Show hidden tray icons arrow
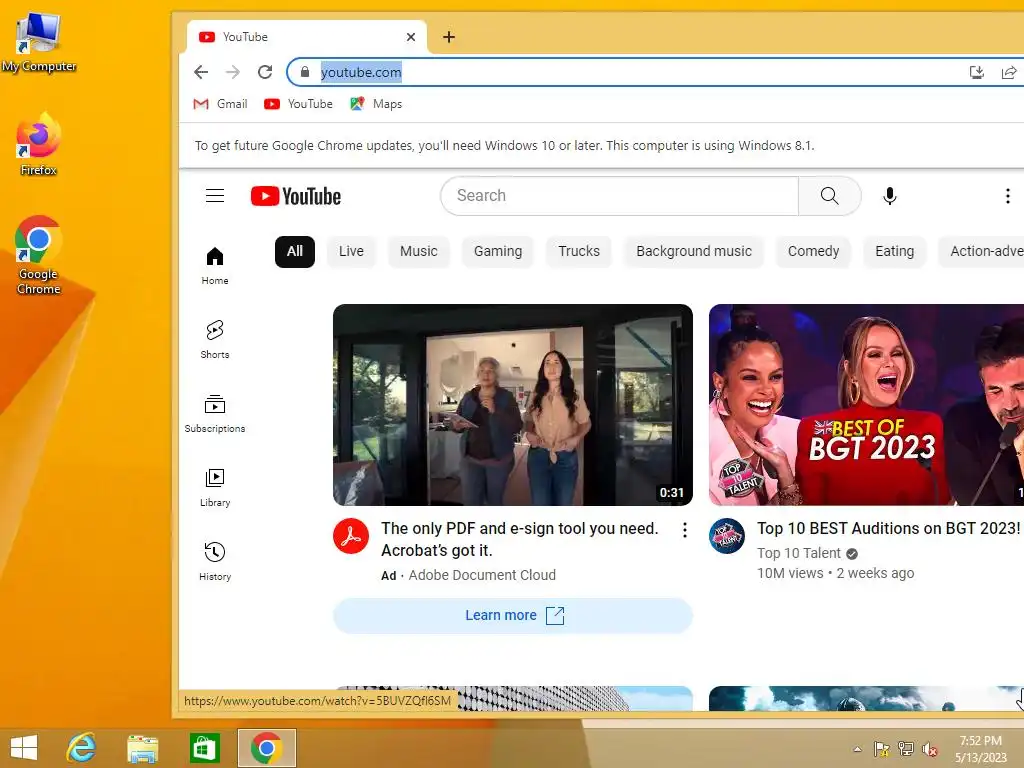Screen dimensions: 1024x768 (x=857, y=749)
